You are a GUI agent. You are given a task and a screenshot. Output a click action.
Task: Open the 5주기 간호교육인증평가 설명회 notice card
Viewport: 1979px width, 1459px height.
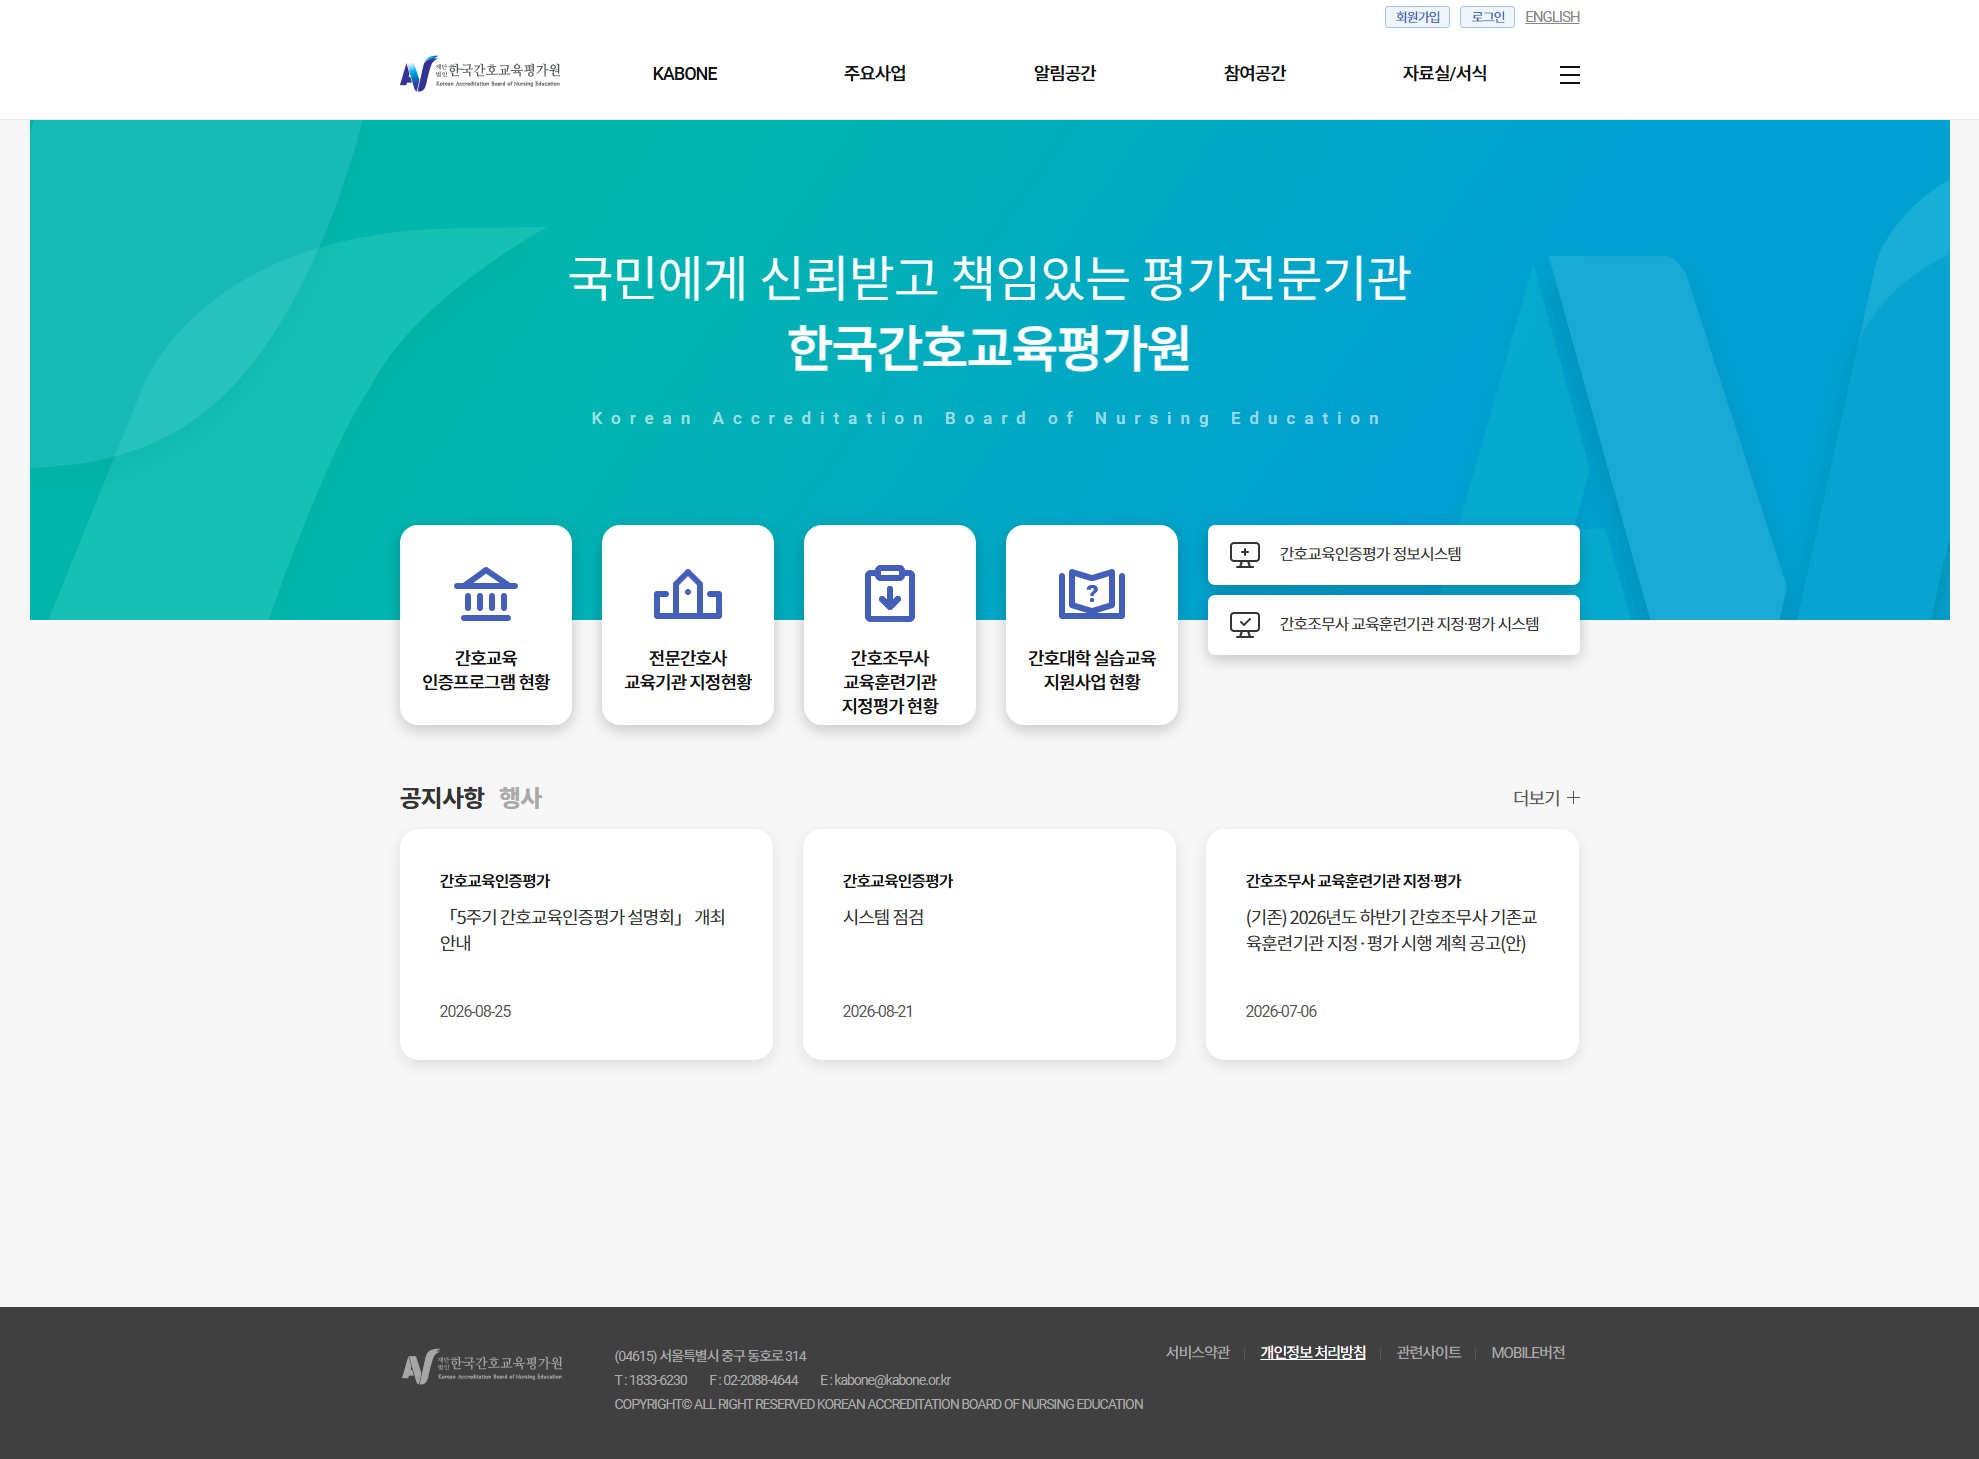tap(586, 944)
